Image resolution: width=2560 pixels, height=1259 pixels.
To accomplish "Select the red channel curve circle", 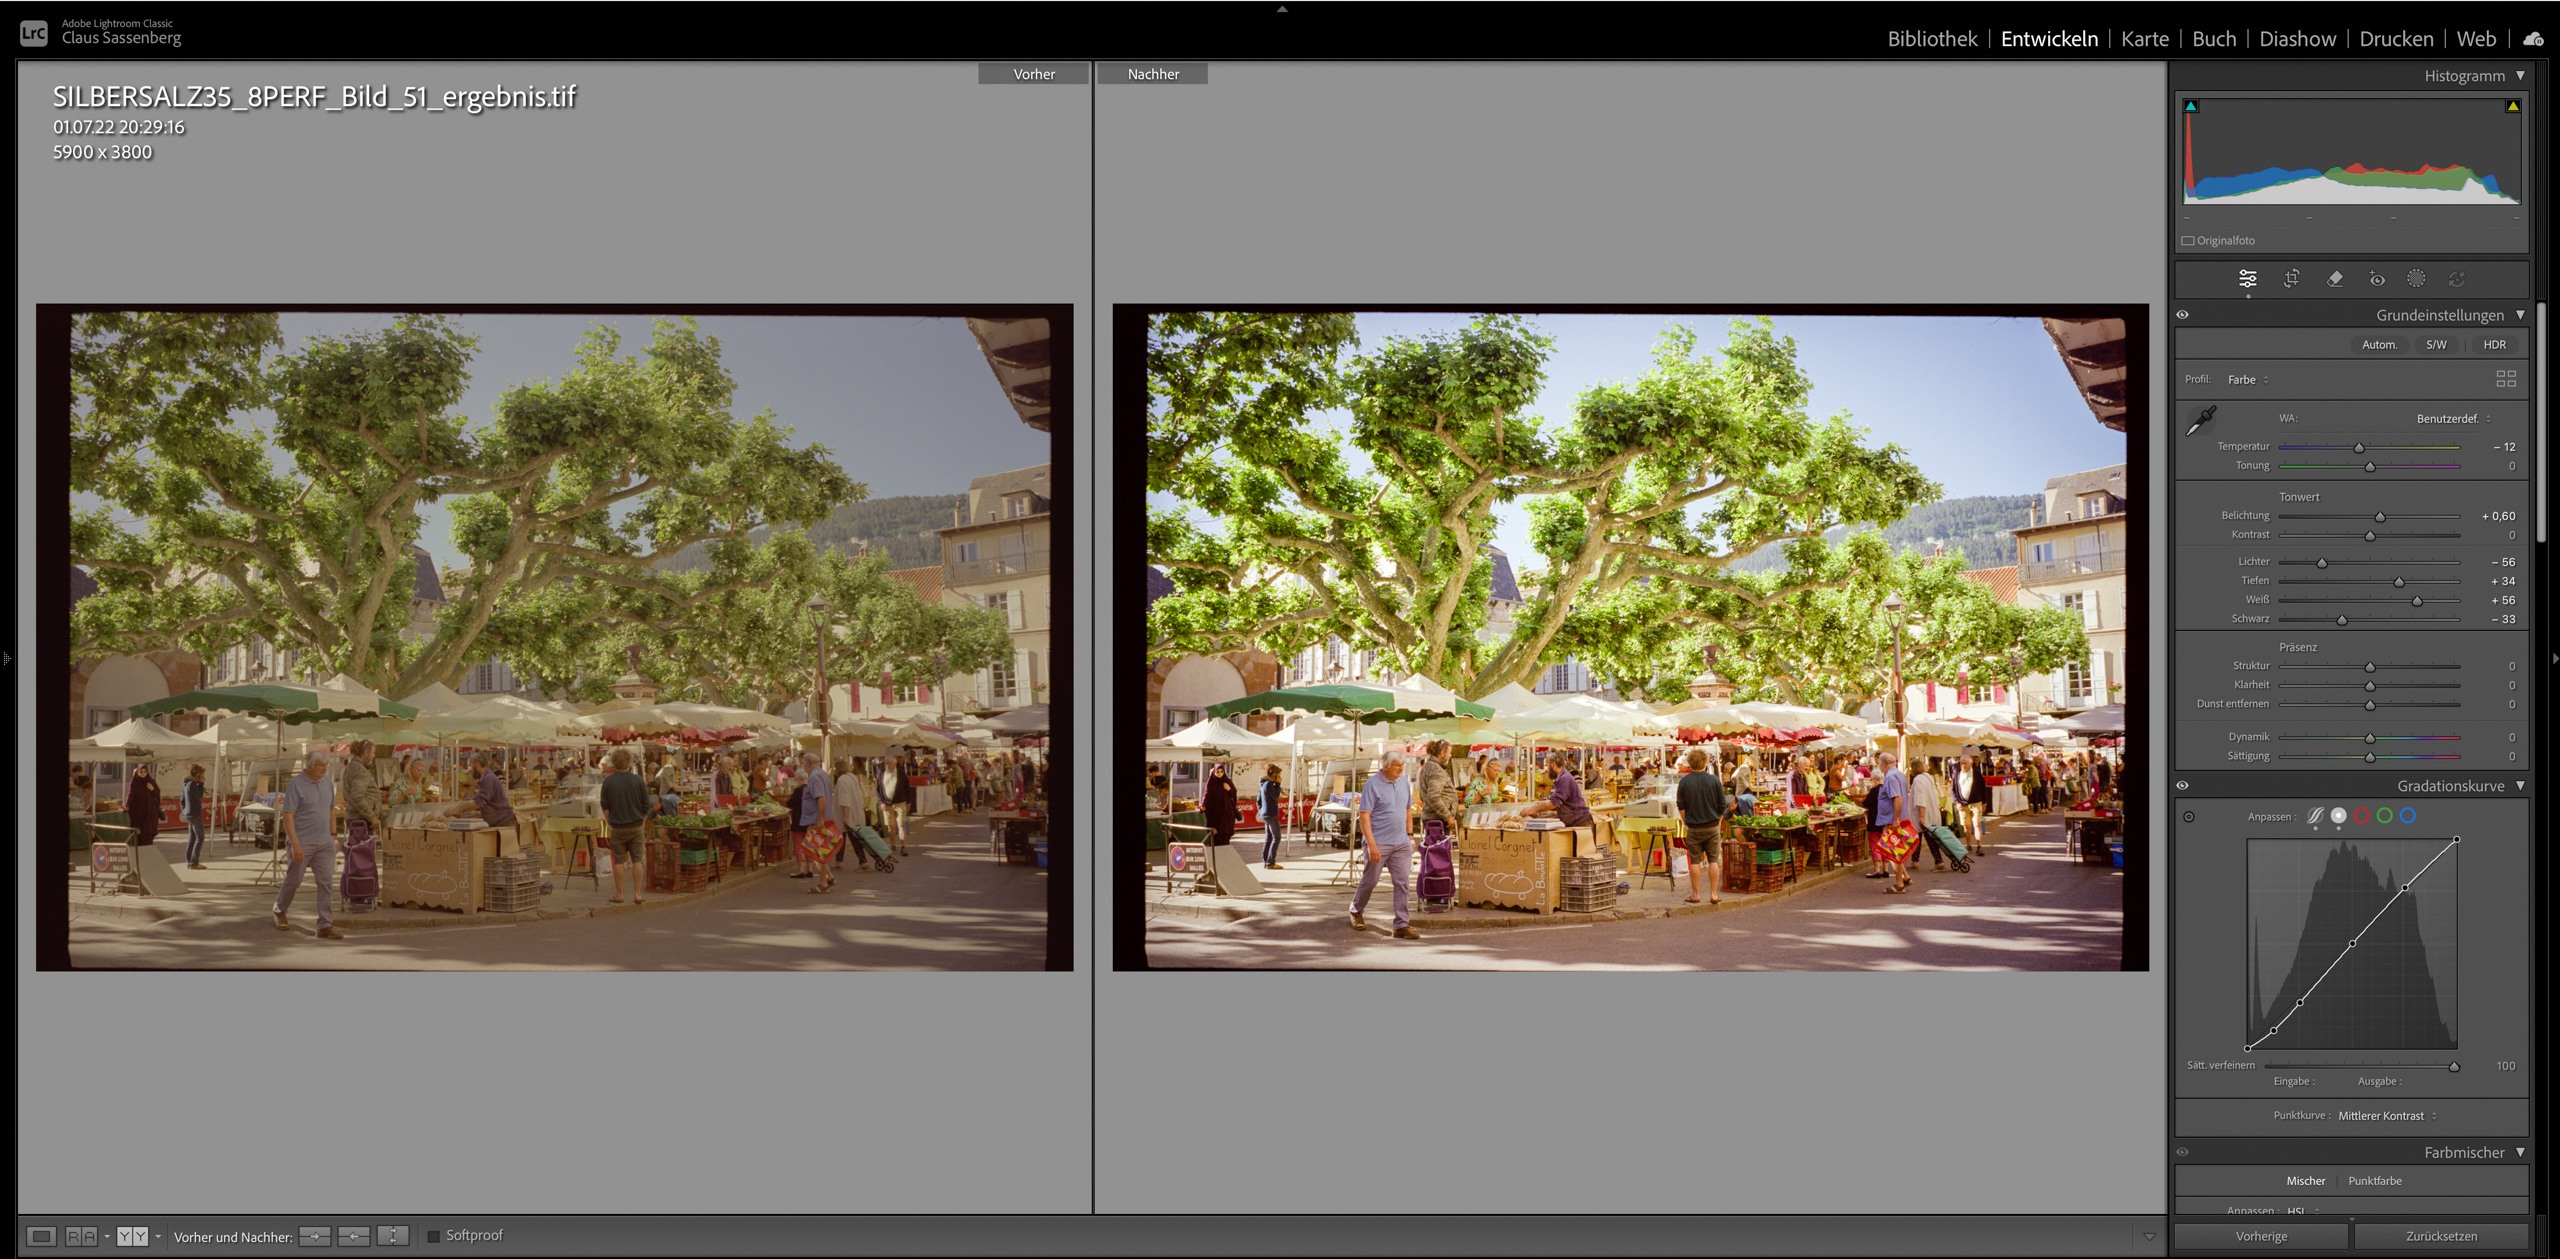I will coord(2362,816).
